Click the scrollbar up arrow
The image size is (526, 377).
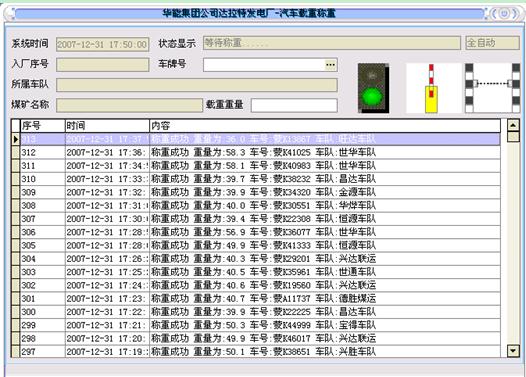click(x=513, y=125)
